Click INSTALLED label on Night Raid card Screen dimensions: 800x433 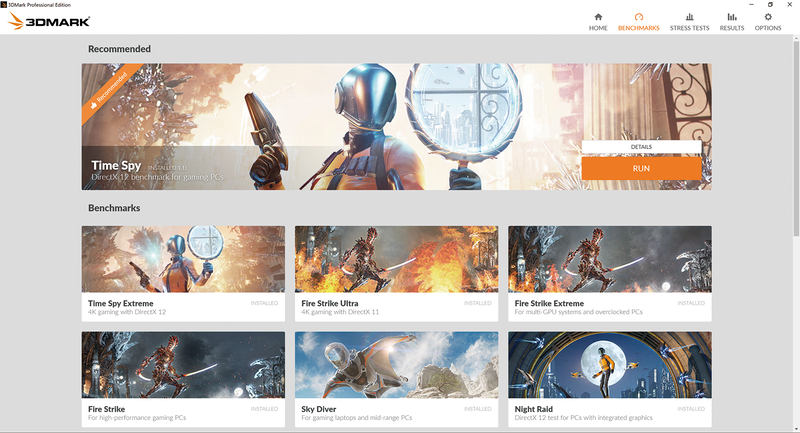691,409
